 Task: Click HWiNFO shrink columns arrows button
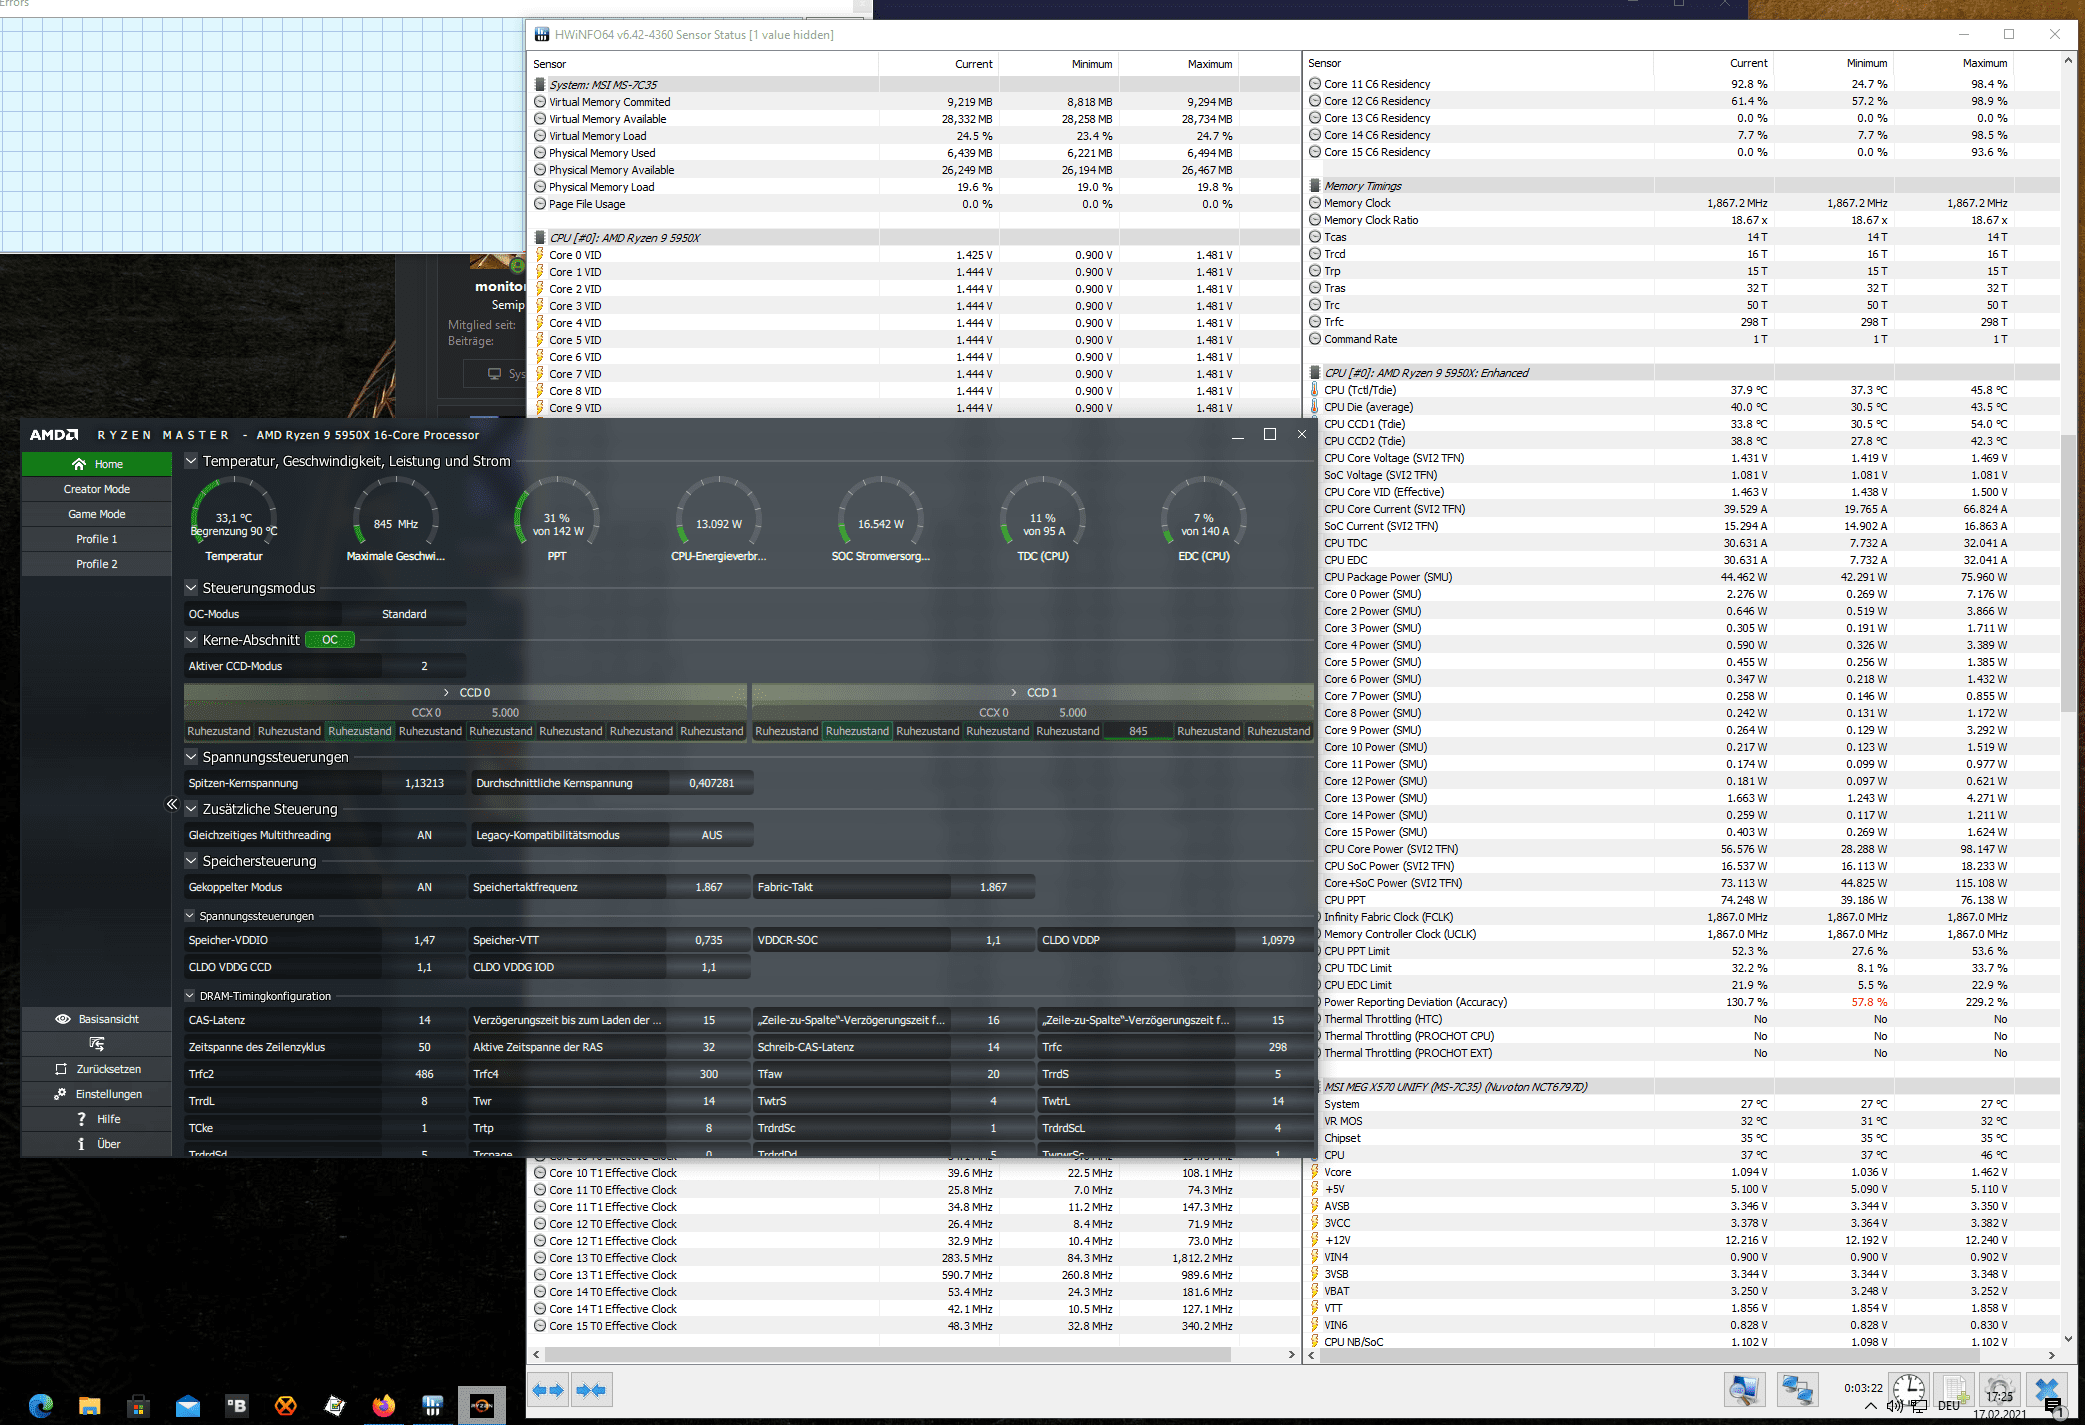pyautogui.click(x=591, y=1390)
